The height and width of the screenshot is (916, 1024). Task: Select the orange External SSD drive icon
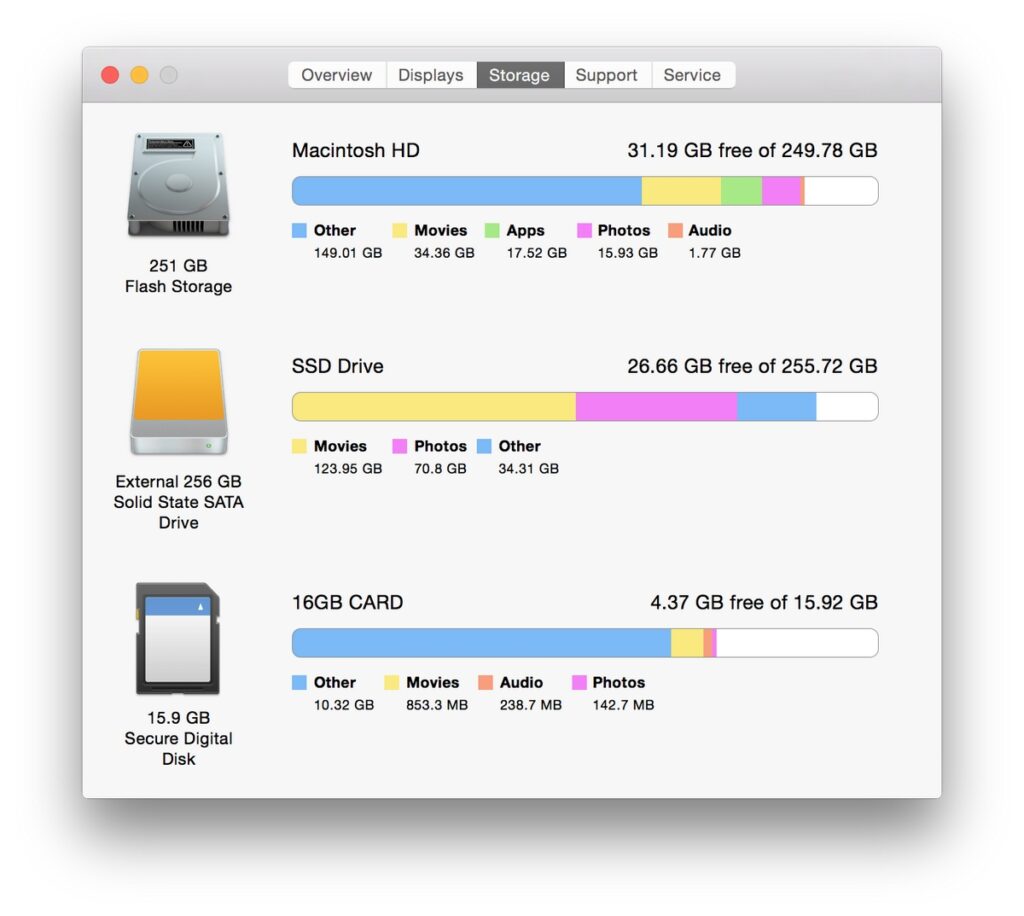click(x=177, y=402)
